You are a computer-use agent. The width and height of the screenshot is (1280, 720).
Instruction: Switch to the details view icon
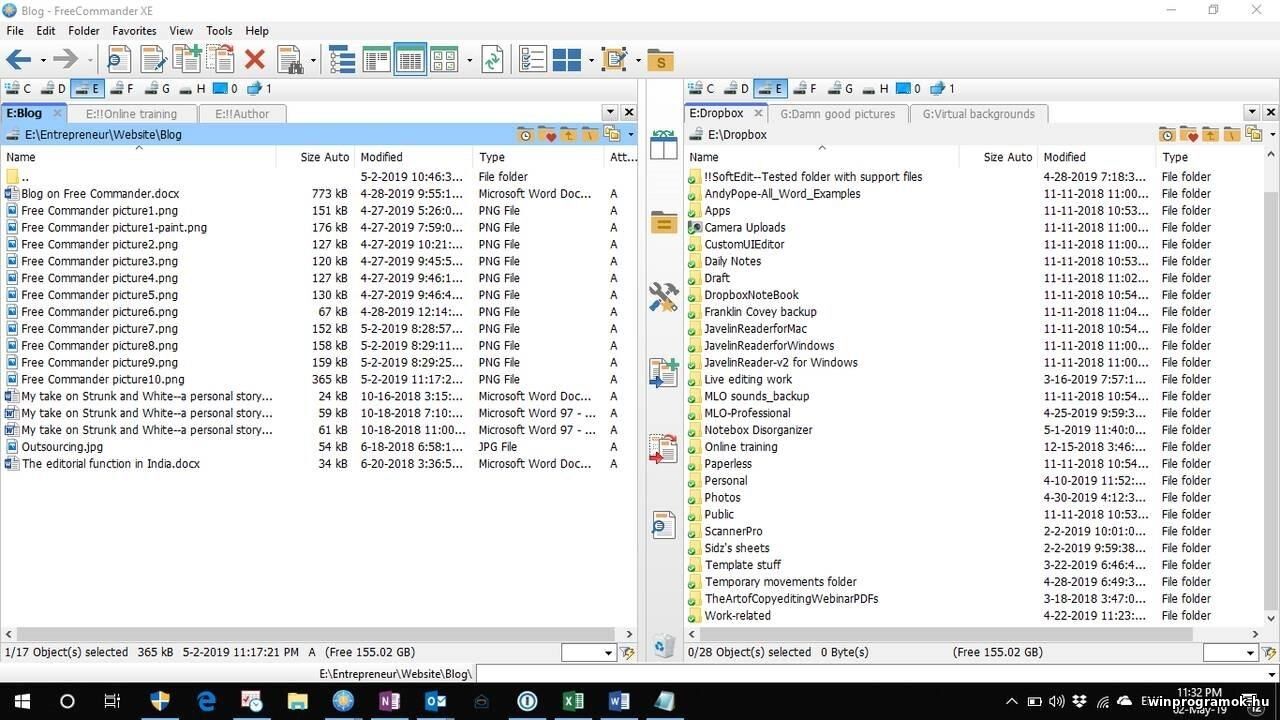(x=410, y=60)
